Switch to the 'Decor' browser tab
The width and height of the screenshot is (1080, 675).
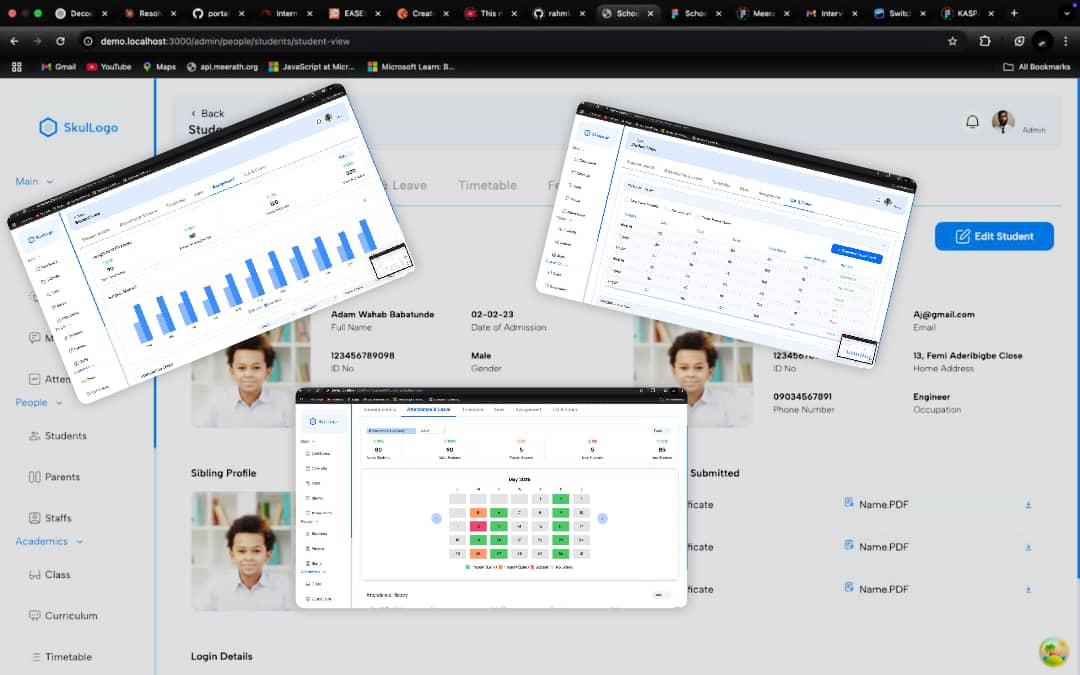coord(81,13)
